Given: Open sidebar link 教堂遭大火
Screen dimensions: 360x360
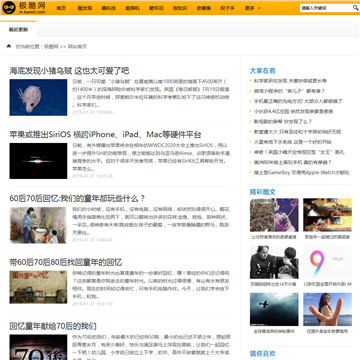Looking at the screenshot, I should coord(297,132).
